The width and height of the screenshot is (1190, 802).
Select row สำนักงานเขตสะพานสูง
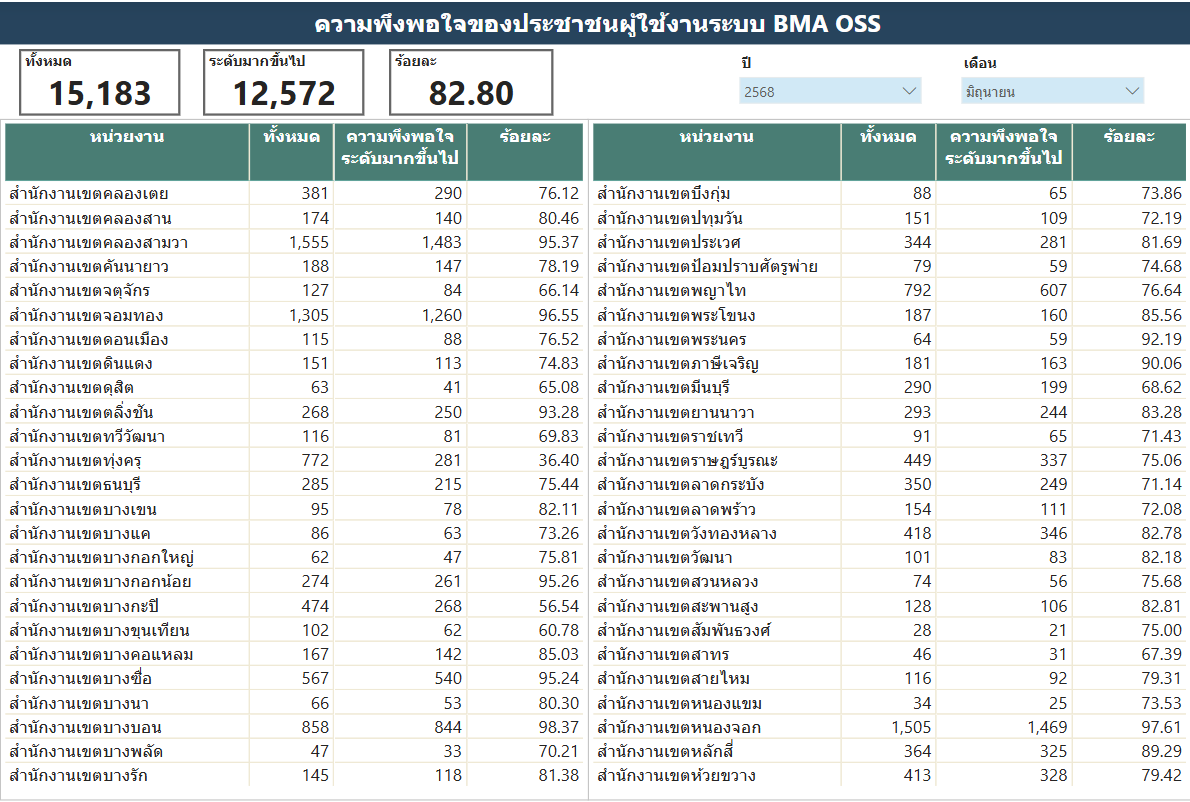889,606
